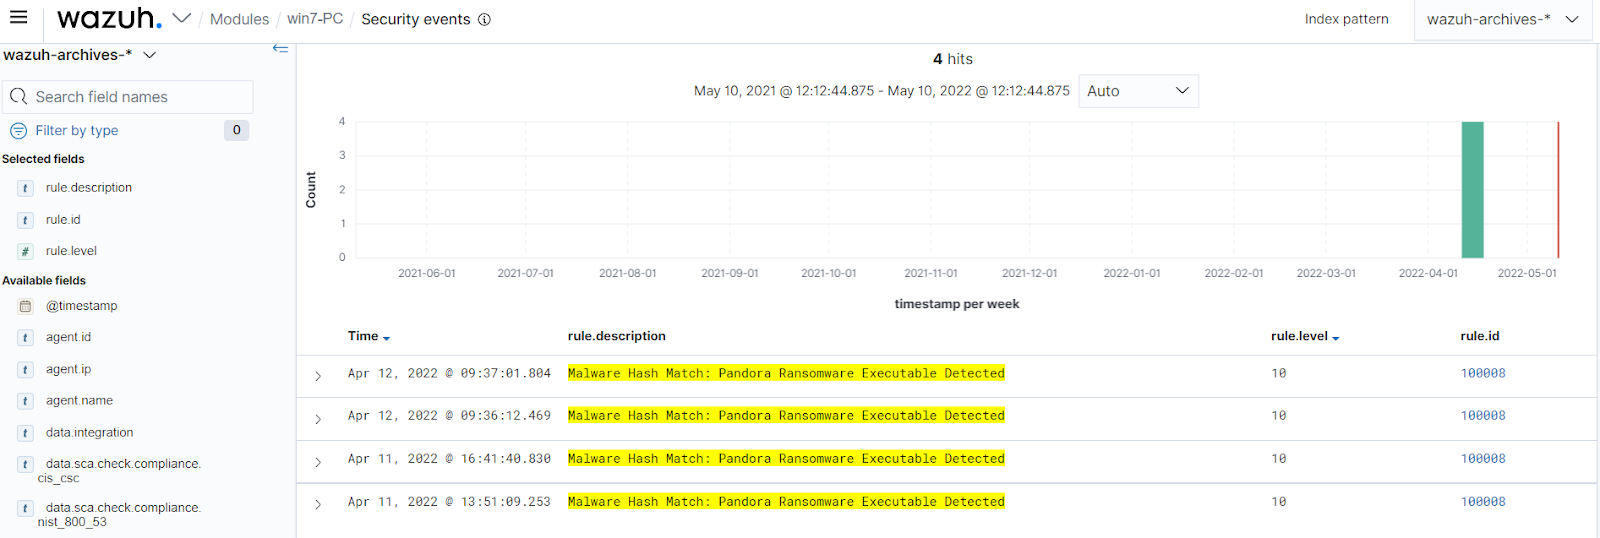Click level value 10 in 09:36:12 row

tap(1278, 415)
